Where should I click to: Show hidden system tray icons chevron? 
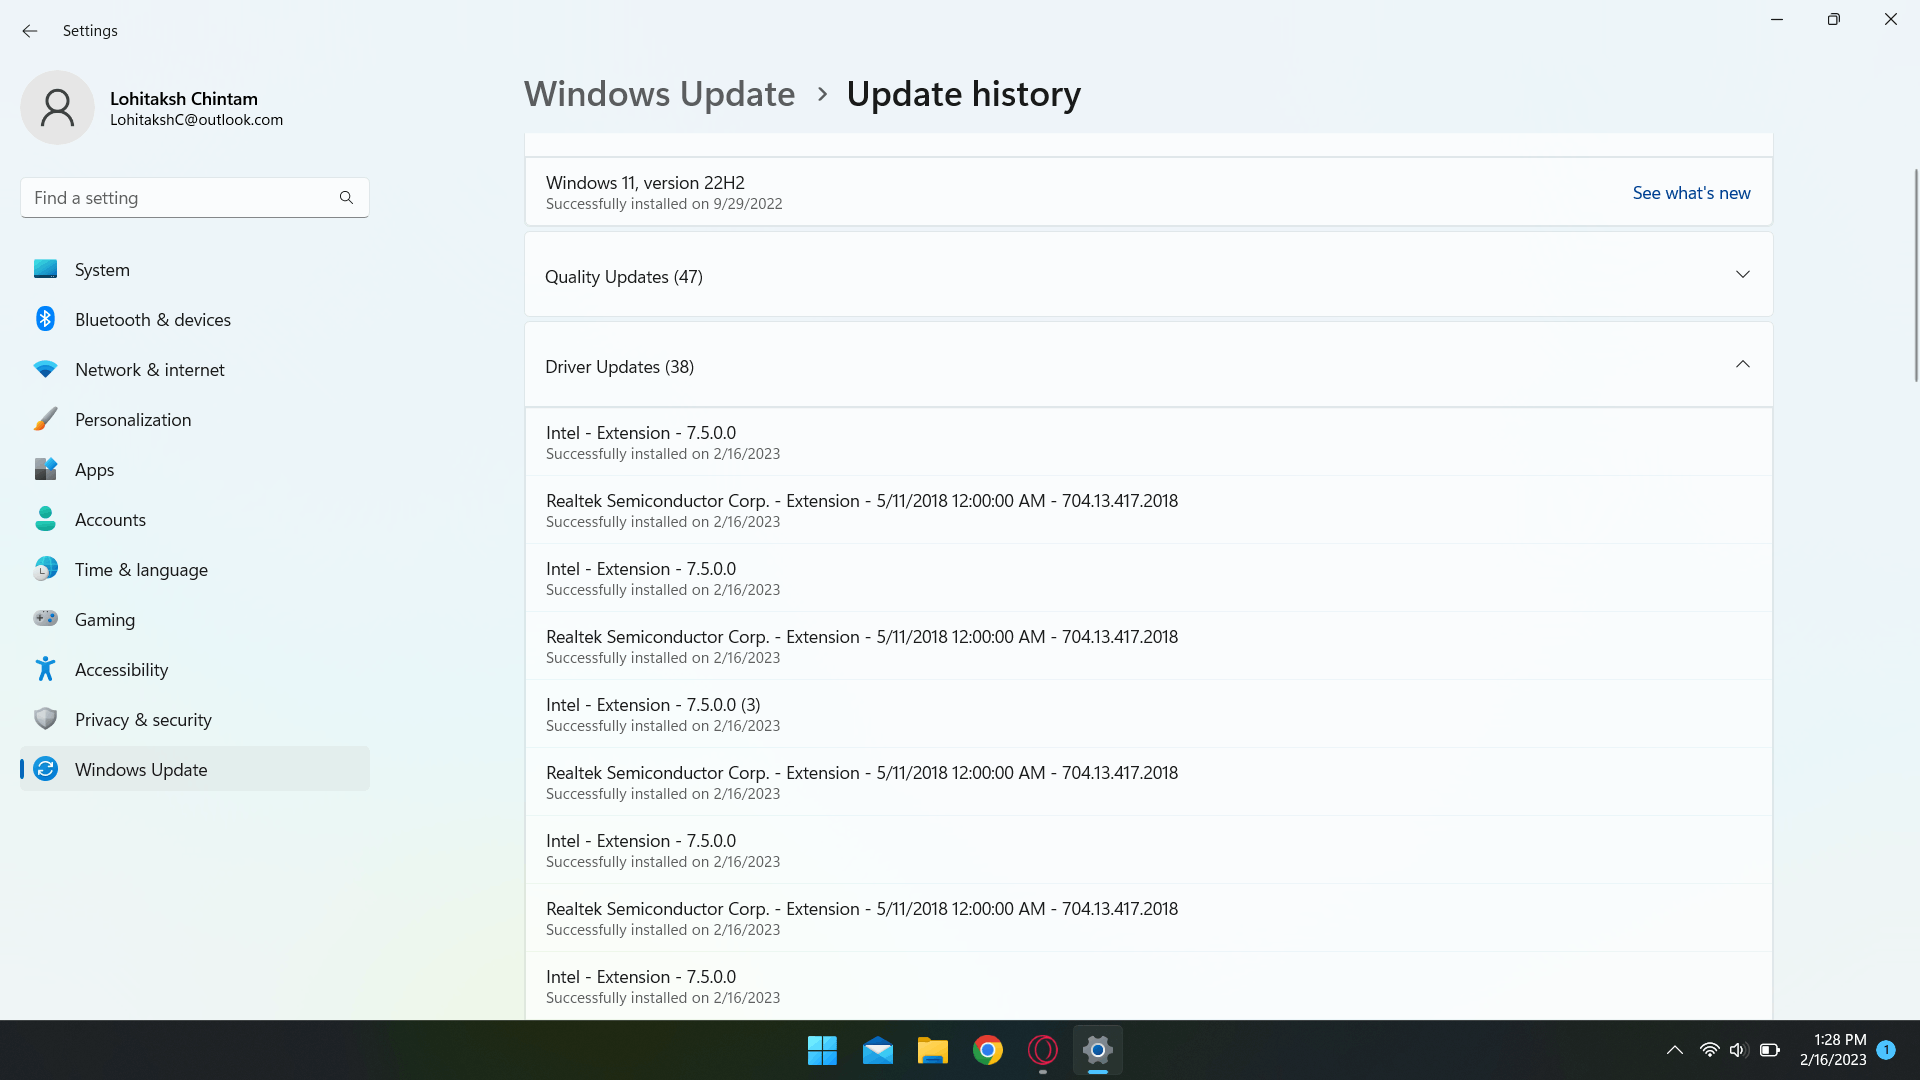tap(1674, 1050)
